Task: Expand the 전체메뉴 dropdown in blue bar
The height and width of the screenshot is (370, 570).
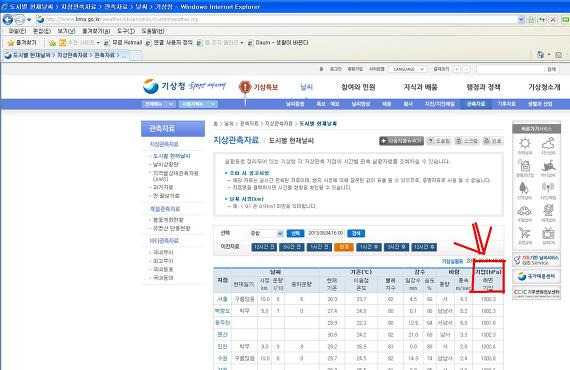Action: click(x=158, y=104)
